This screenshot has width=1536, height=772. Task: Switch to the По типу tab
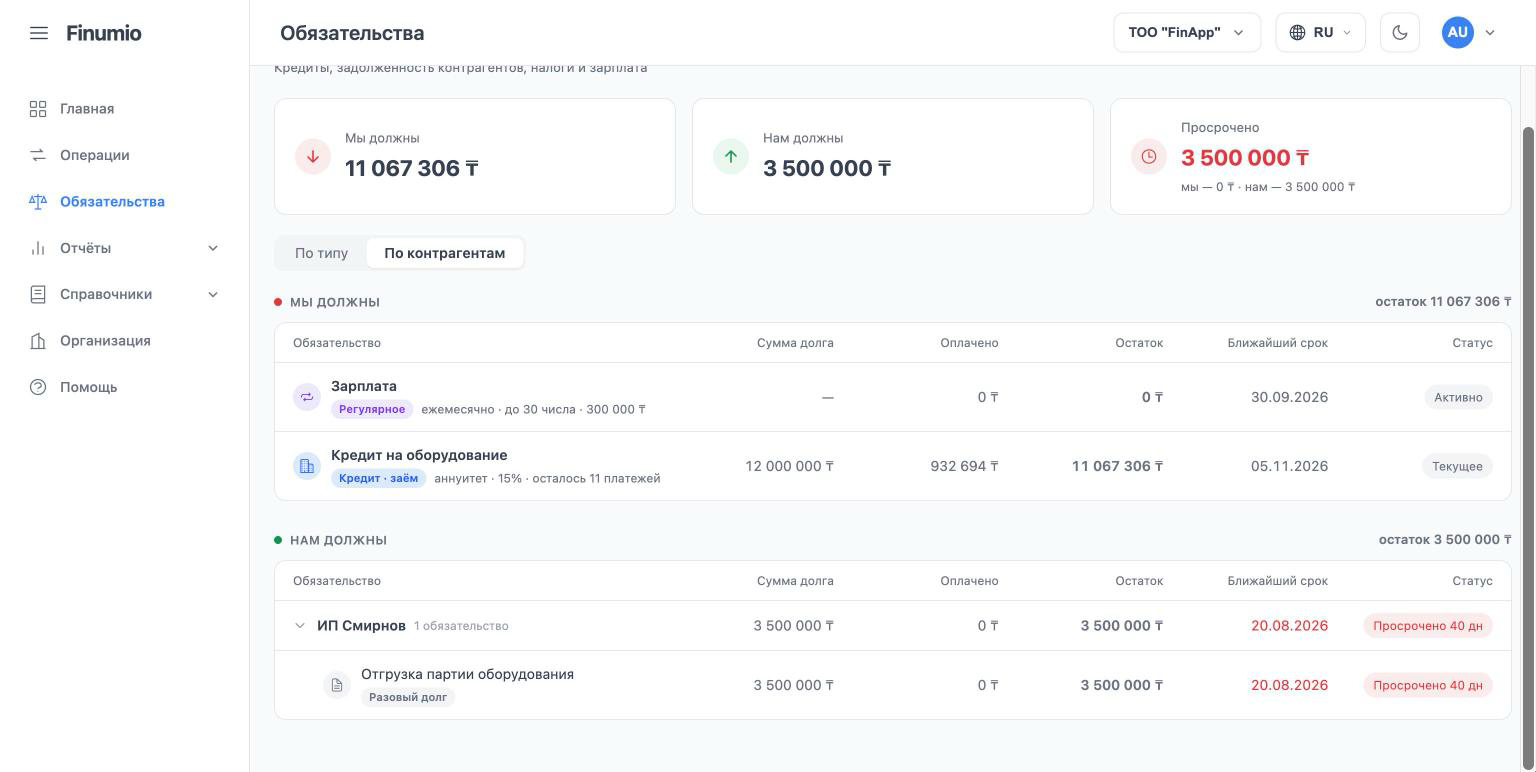(x=322, y=253)
